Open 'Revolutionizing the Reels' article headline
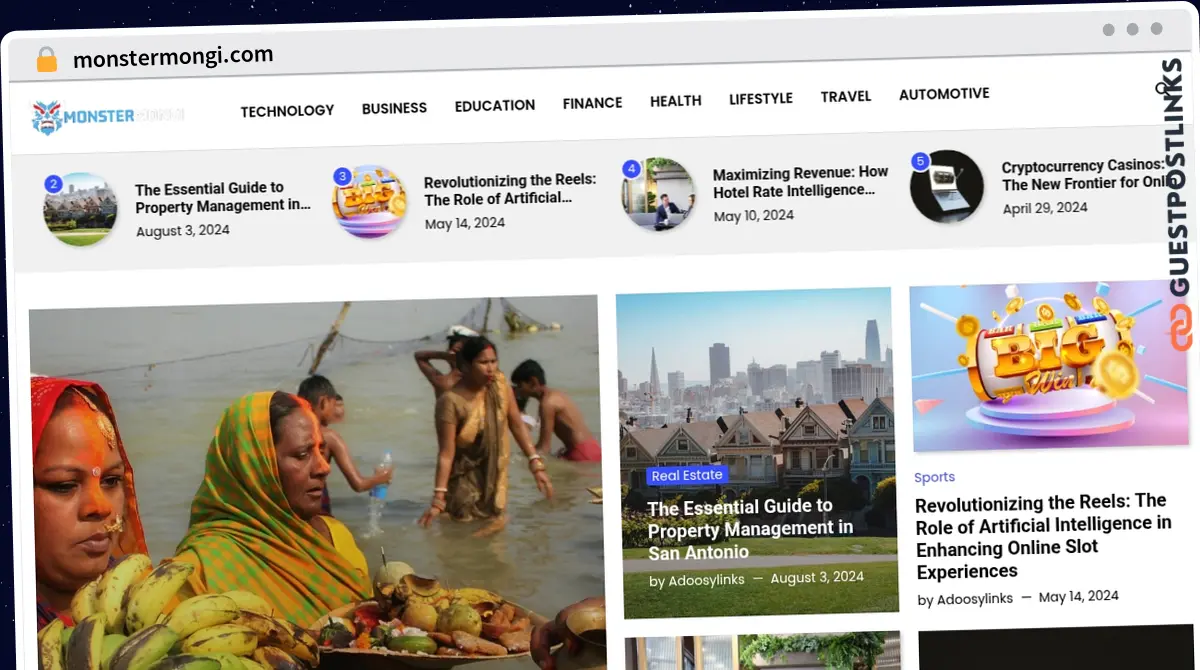Screen dimensions: 1200x670 [x=1042, y=535]
